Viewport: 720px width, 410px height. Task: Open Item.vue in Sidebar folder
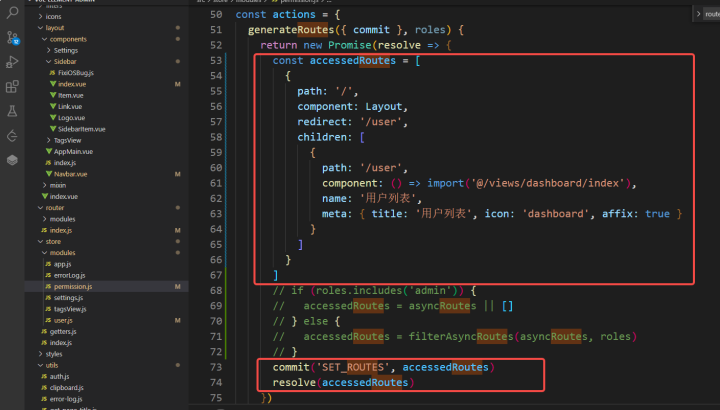70,95
